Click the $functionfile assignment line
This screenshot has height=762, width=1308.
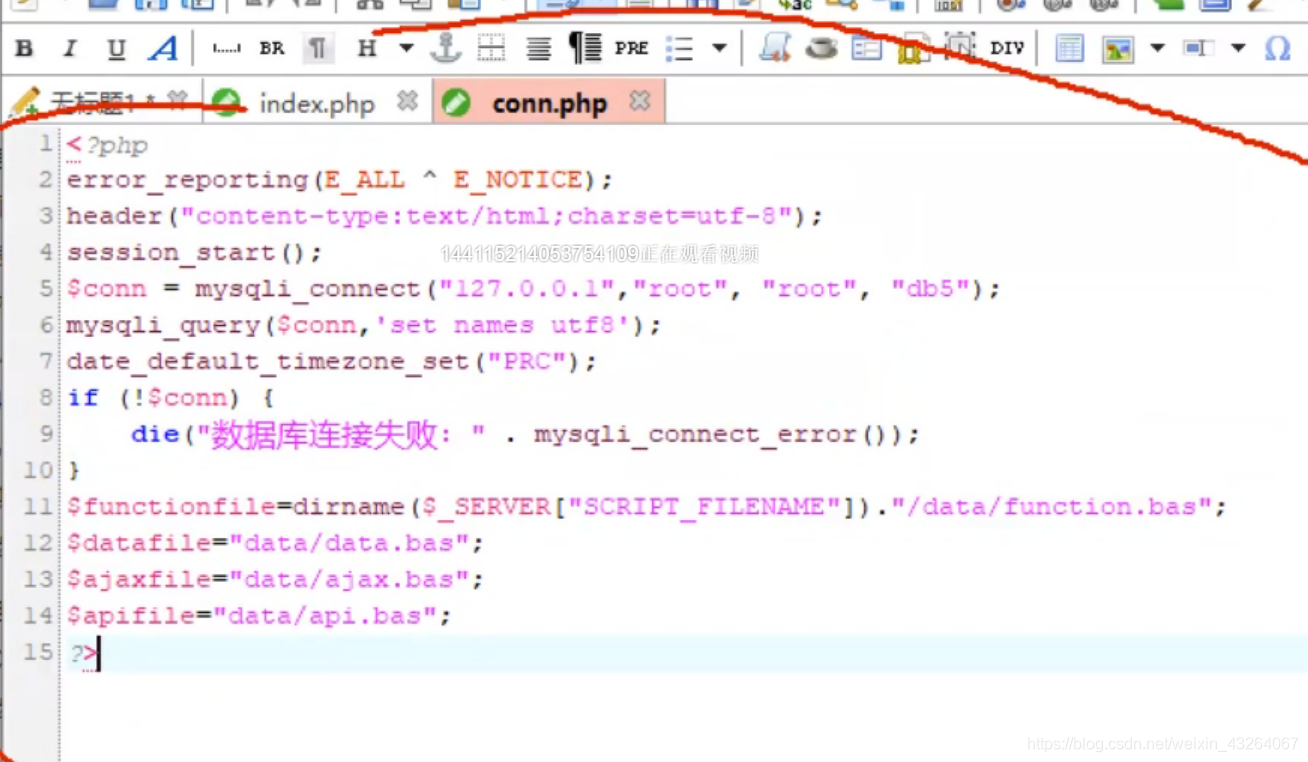tap(646, 507)
